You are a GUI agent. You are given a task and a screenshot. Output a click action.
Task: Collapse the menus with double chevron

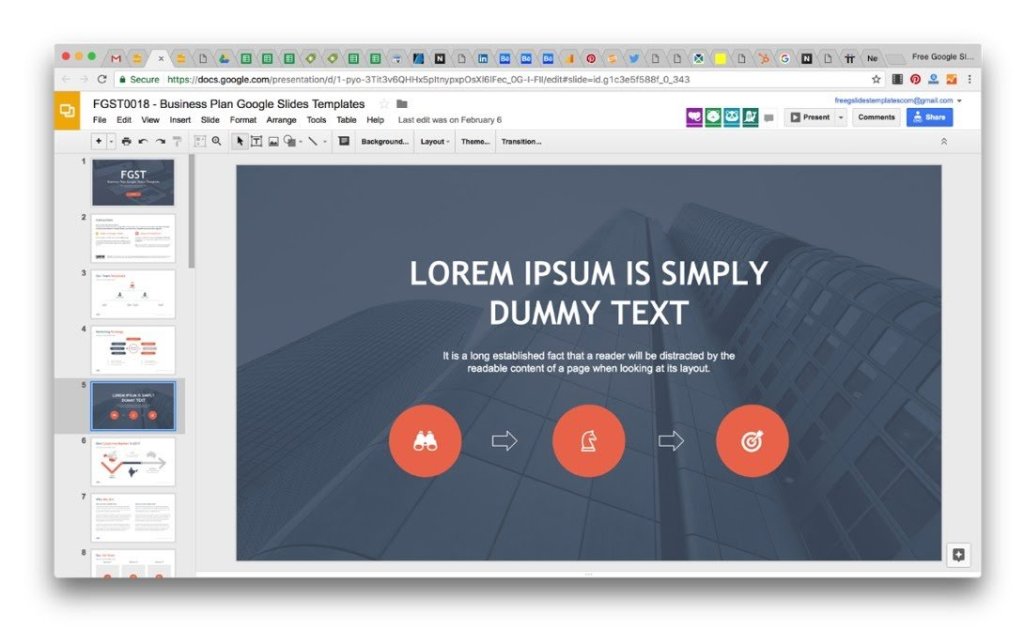[x=944, y=142]
